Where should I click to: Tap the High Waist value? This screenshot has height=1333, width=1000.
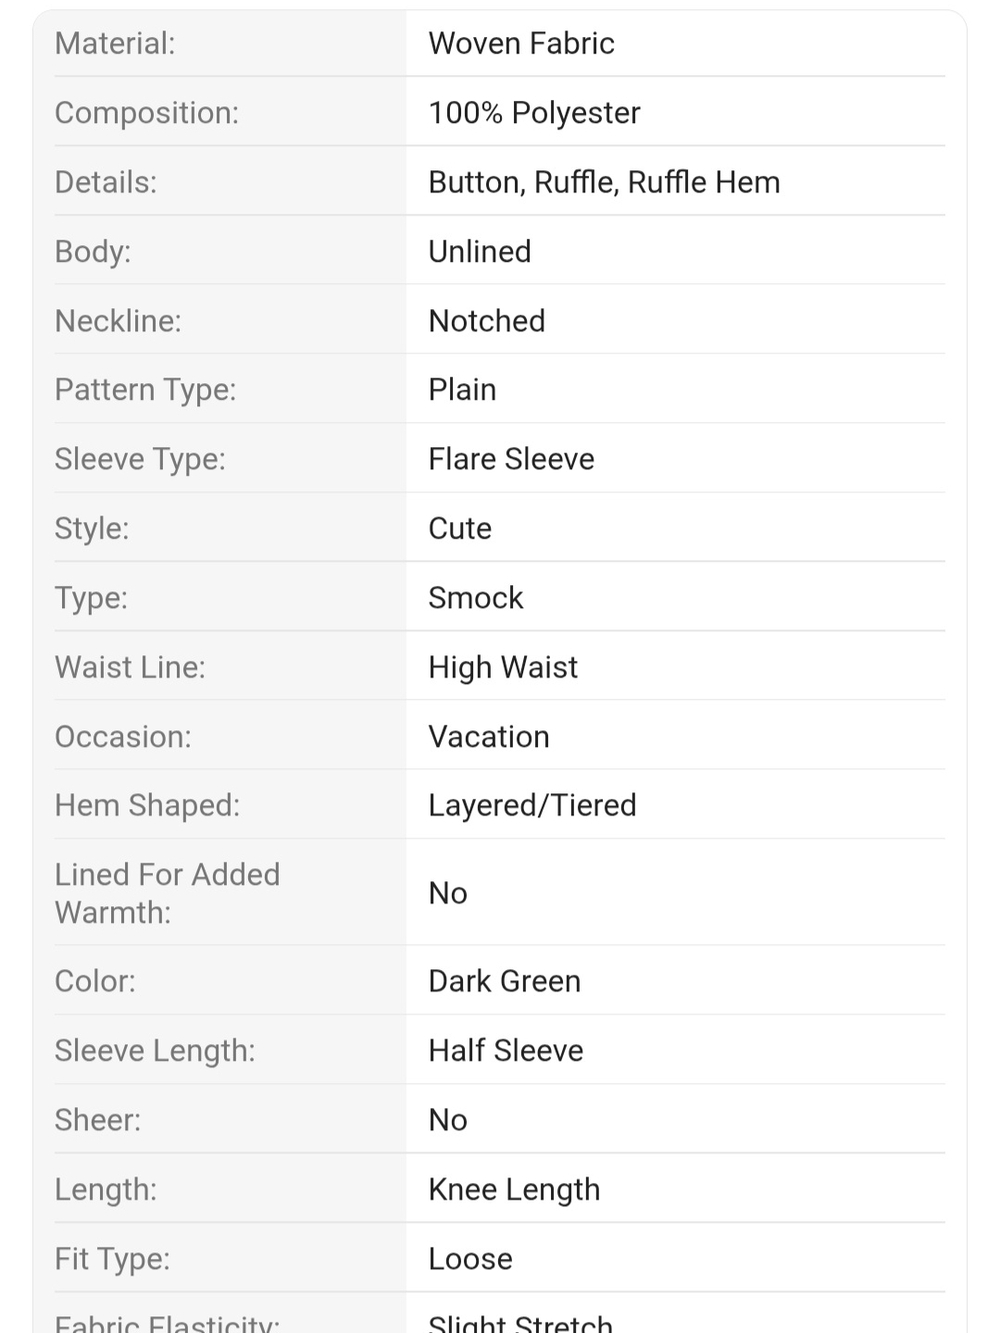tap(503, 667)
